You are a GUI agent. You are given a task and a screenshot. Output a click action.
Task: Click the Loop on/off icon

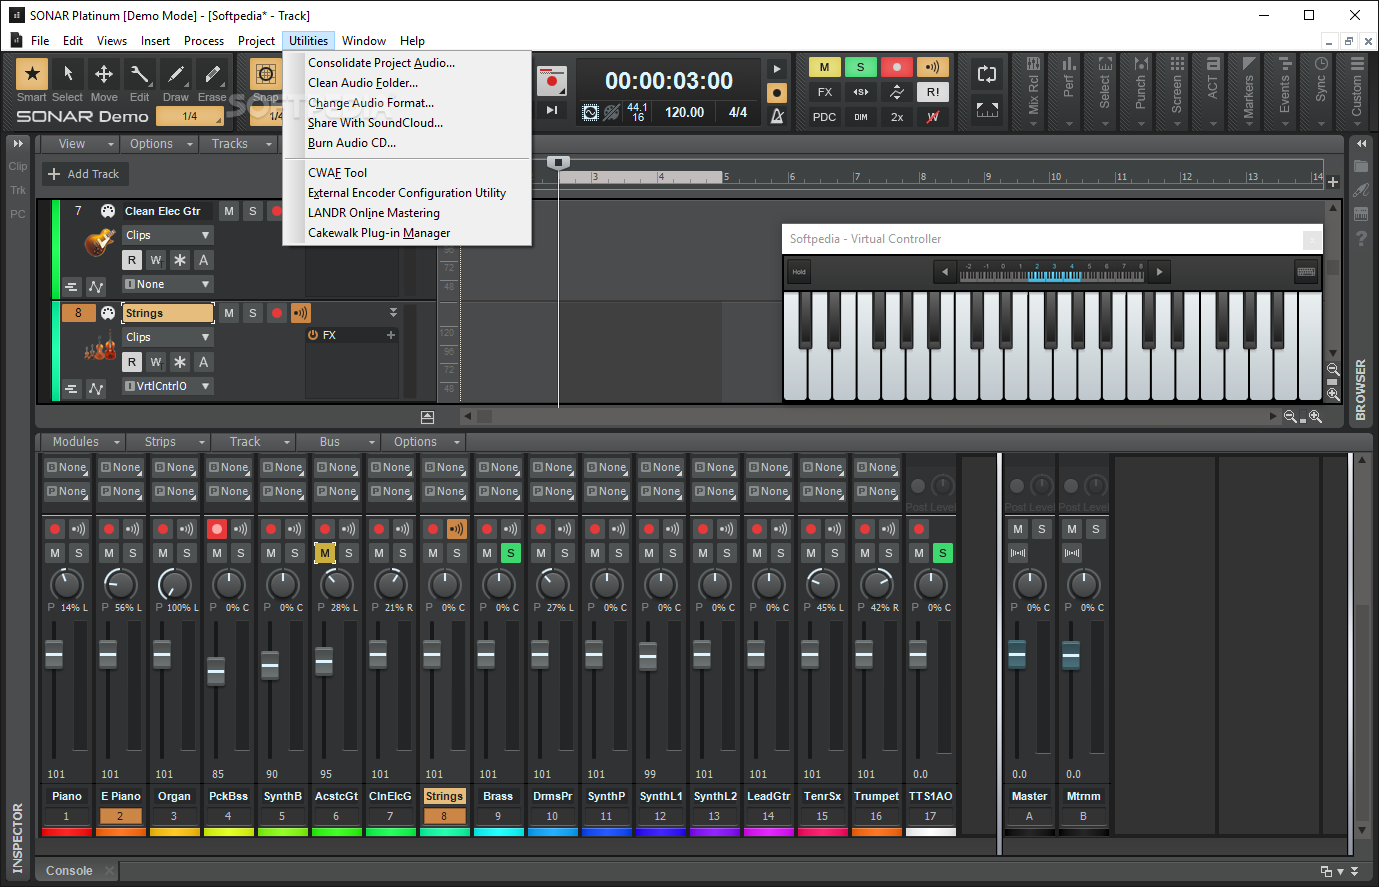[x=987, y=75]
